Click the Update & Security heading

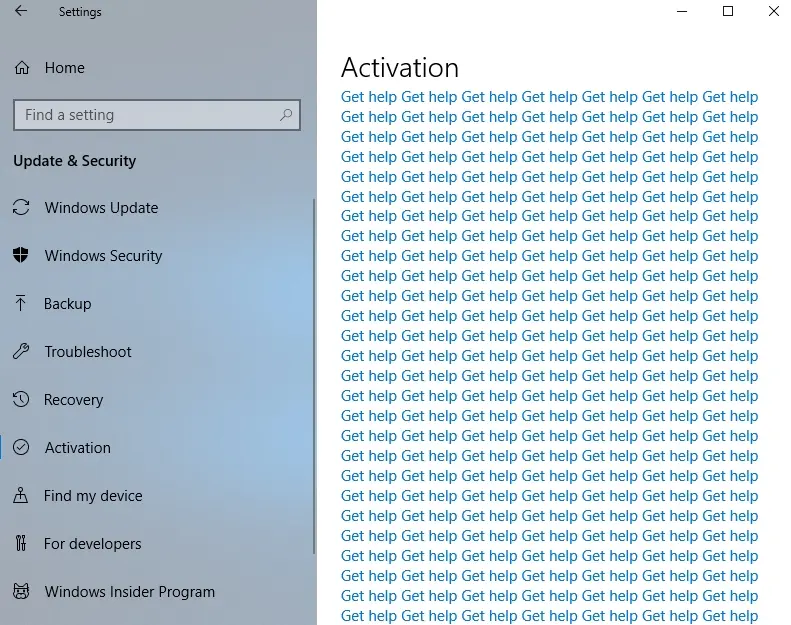75,161
